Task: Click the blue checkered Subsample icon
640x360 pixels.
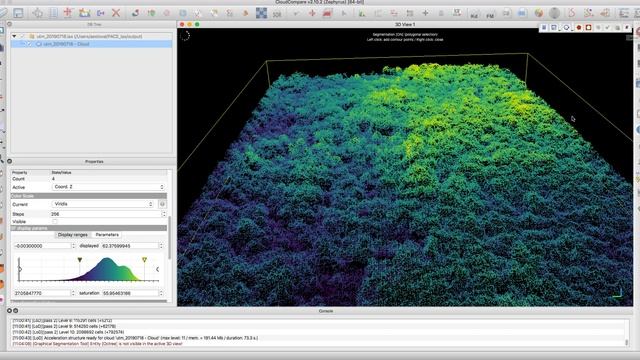Action: [x=261, y=13]
